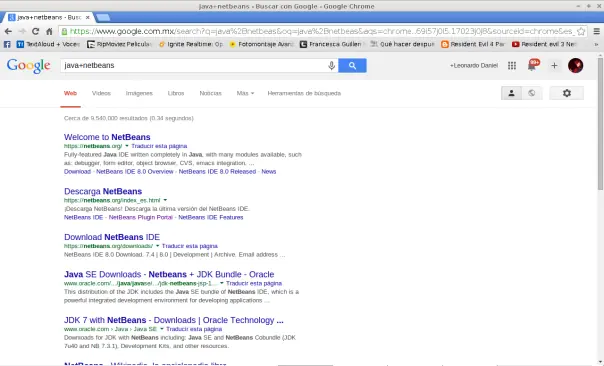This screenshot has height=366, width=604.
Task: Go back with the browser back arrow
Action: tap(8, 31)
